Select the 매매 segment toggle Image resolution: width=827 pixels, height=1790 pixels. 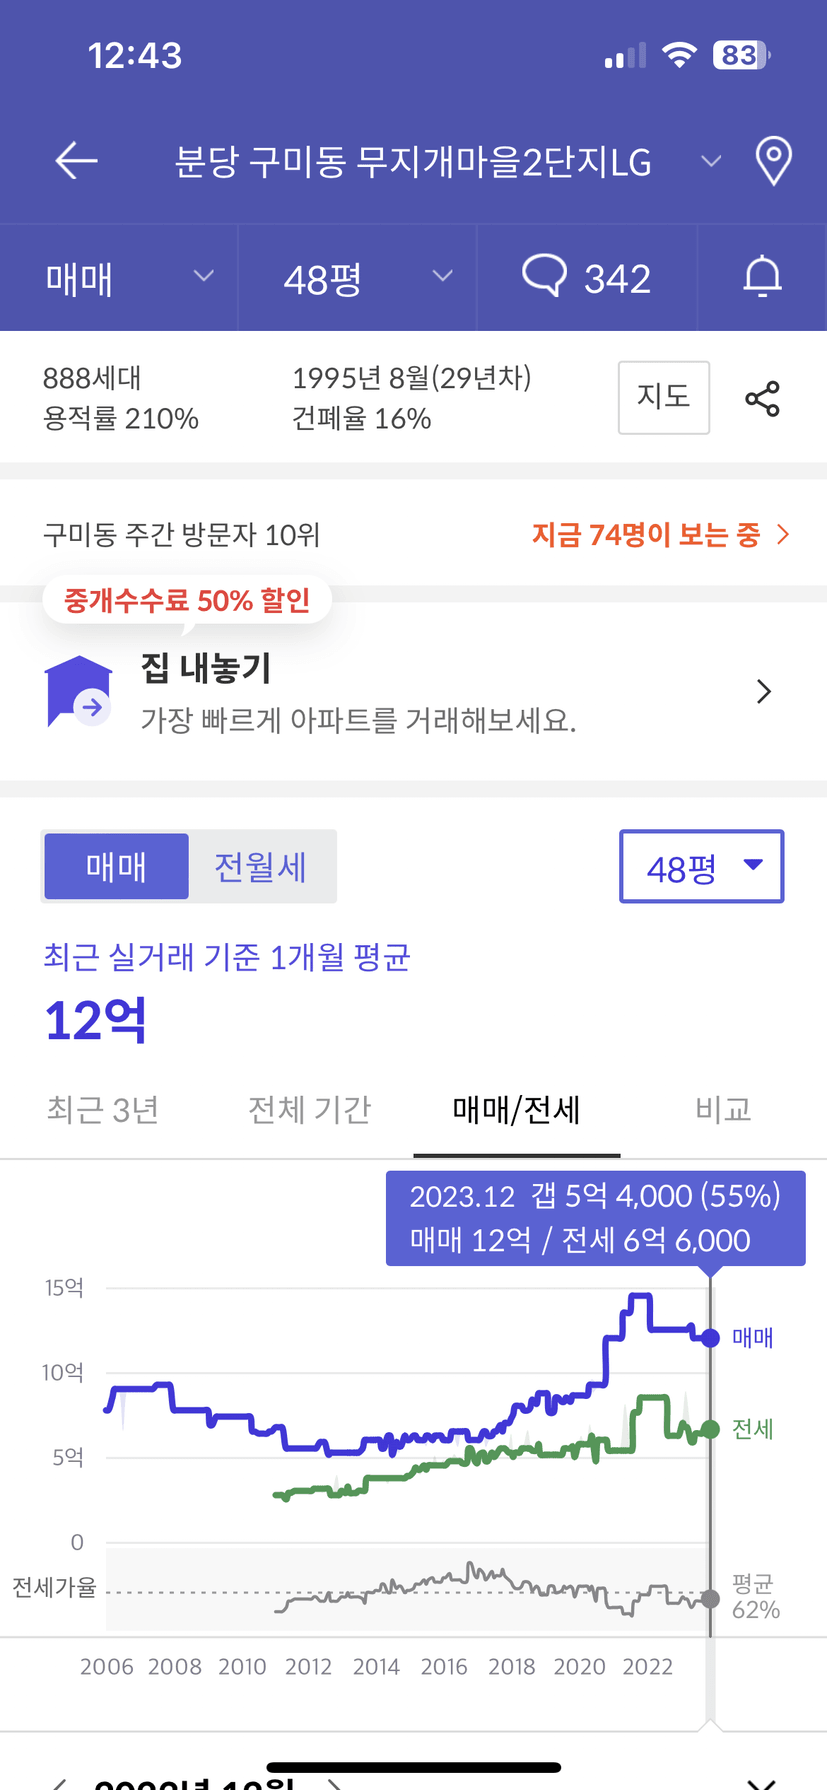coord(116,866)
